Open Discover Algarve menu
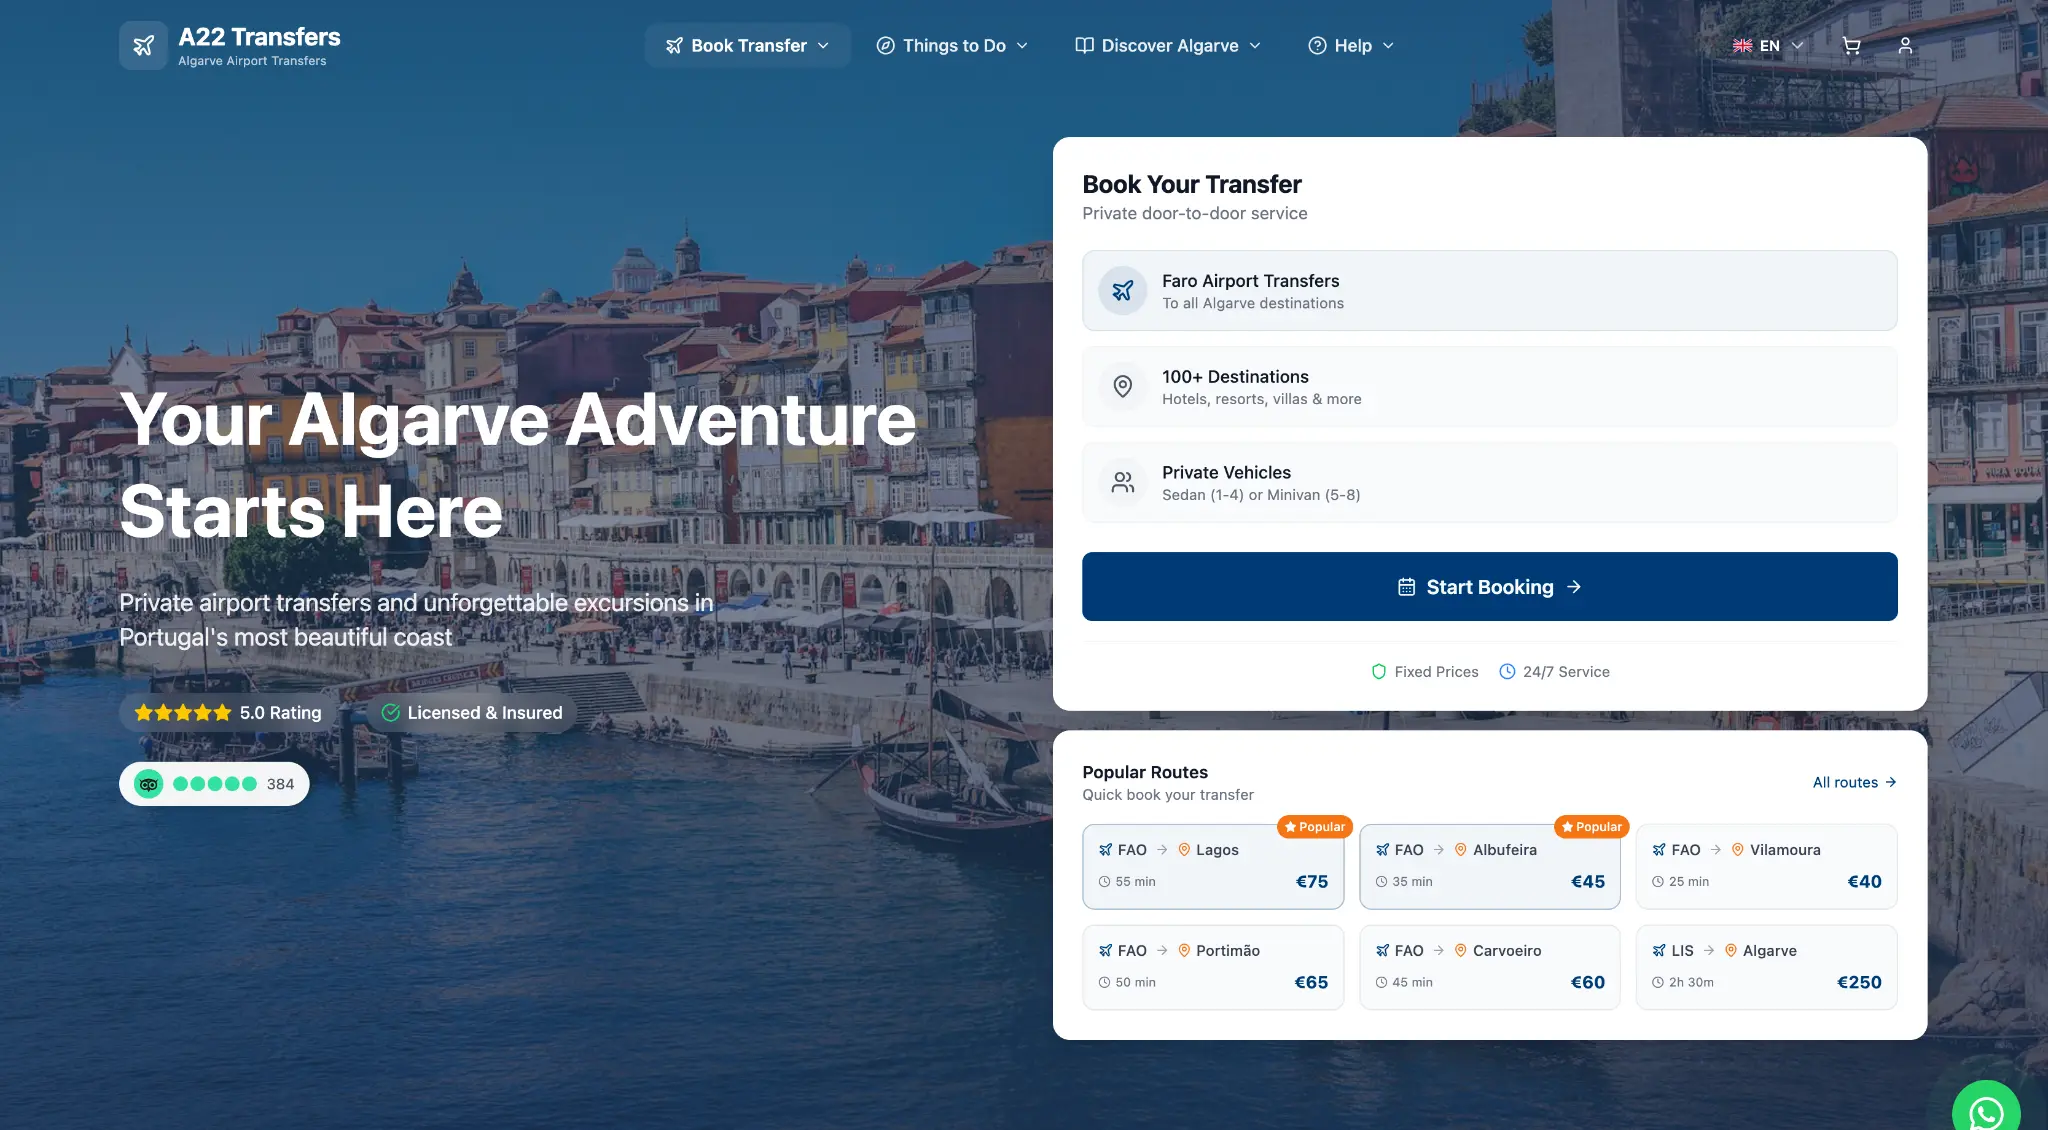 [1168, 46]
